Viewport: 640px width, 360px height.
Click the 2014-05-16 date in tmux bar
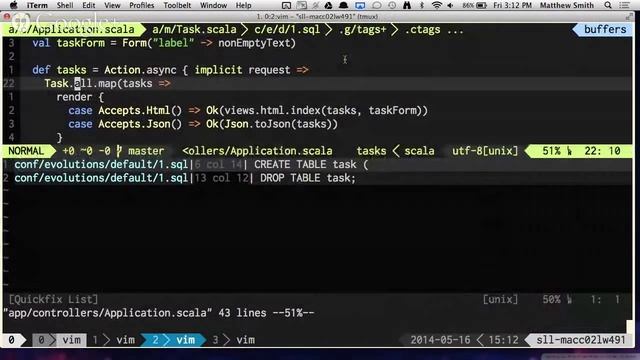click(x=440, y=340)
